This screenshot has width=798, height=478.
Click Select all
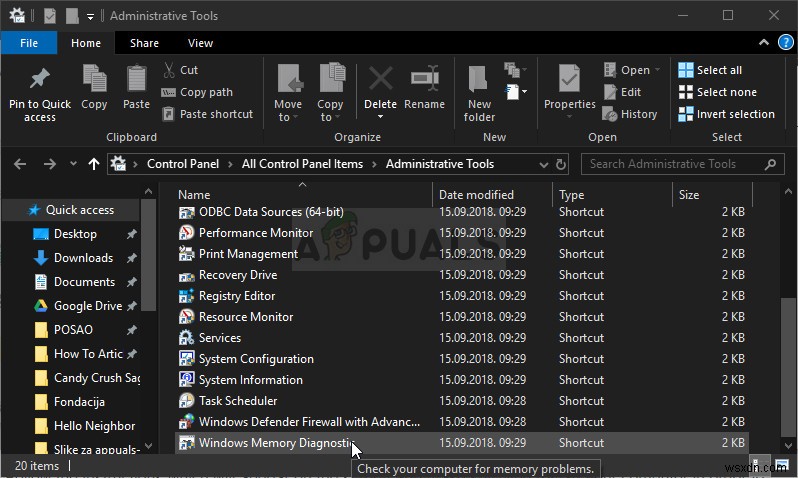point(710,70)
